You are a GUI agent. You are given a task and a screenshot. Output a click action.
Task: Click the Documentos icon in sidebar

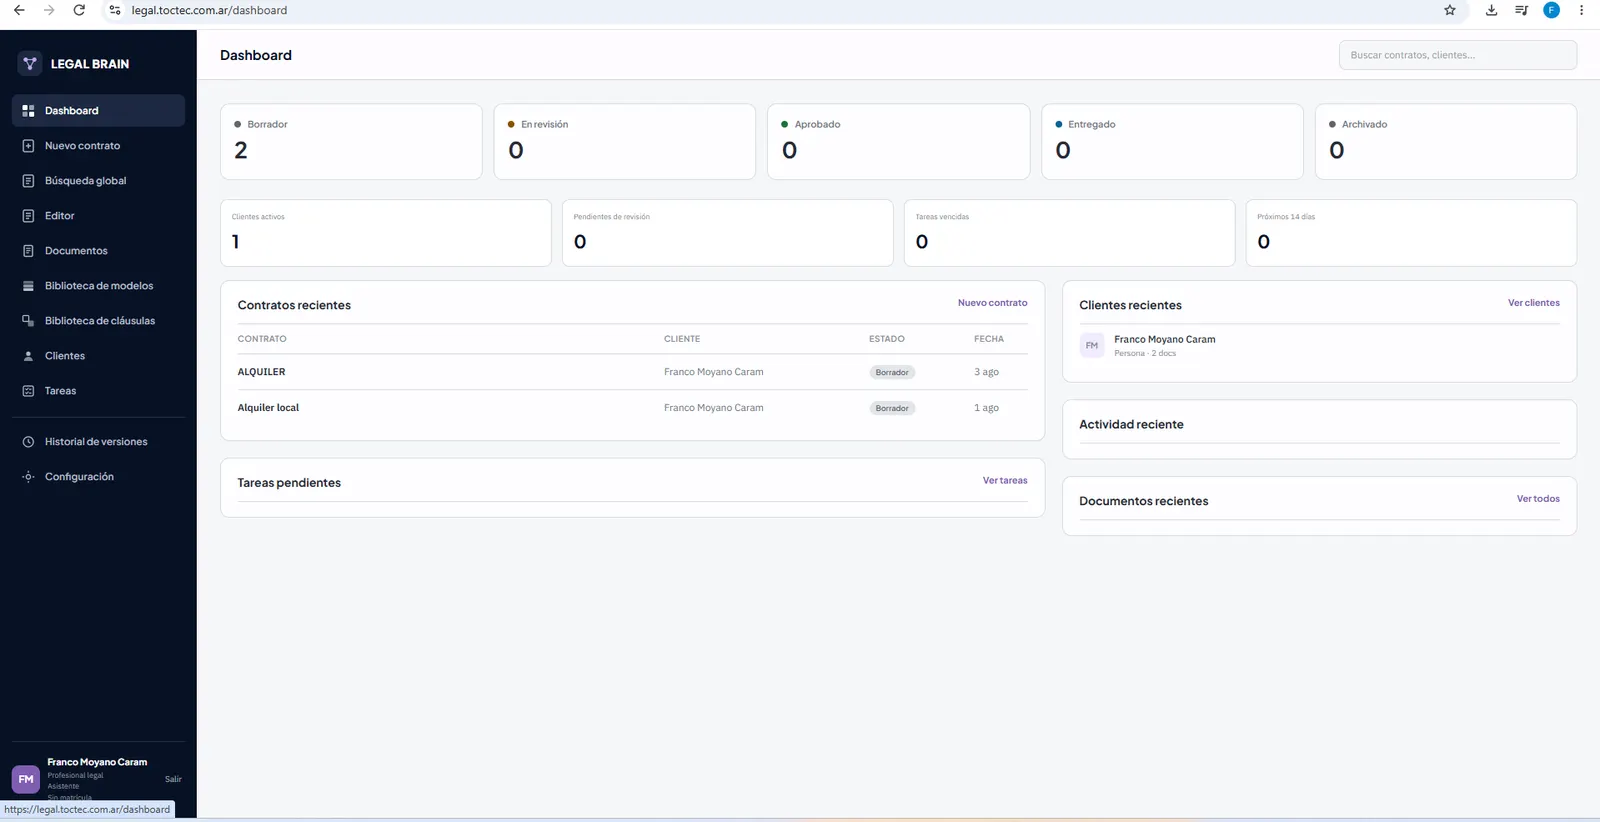point(28,251)
